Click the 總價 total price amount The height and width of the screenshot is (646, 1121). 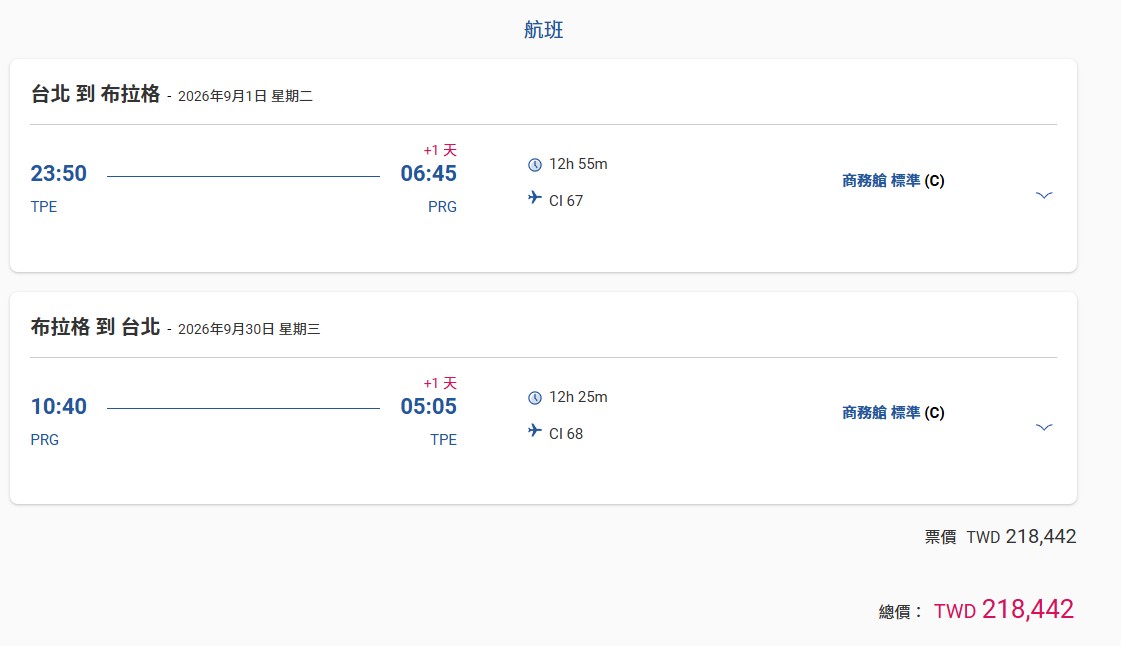click(1004, 610)
